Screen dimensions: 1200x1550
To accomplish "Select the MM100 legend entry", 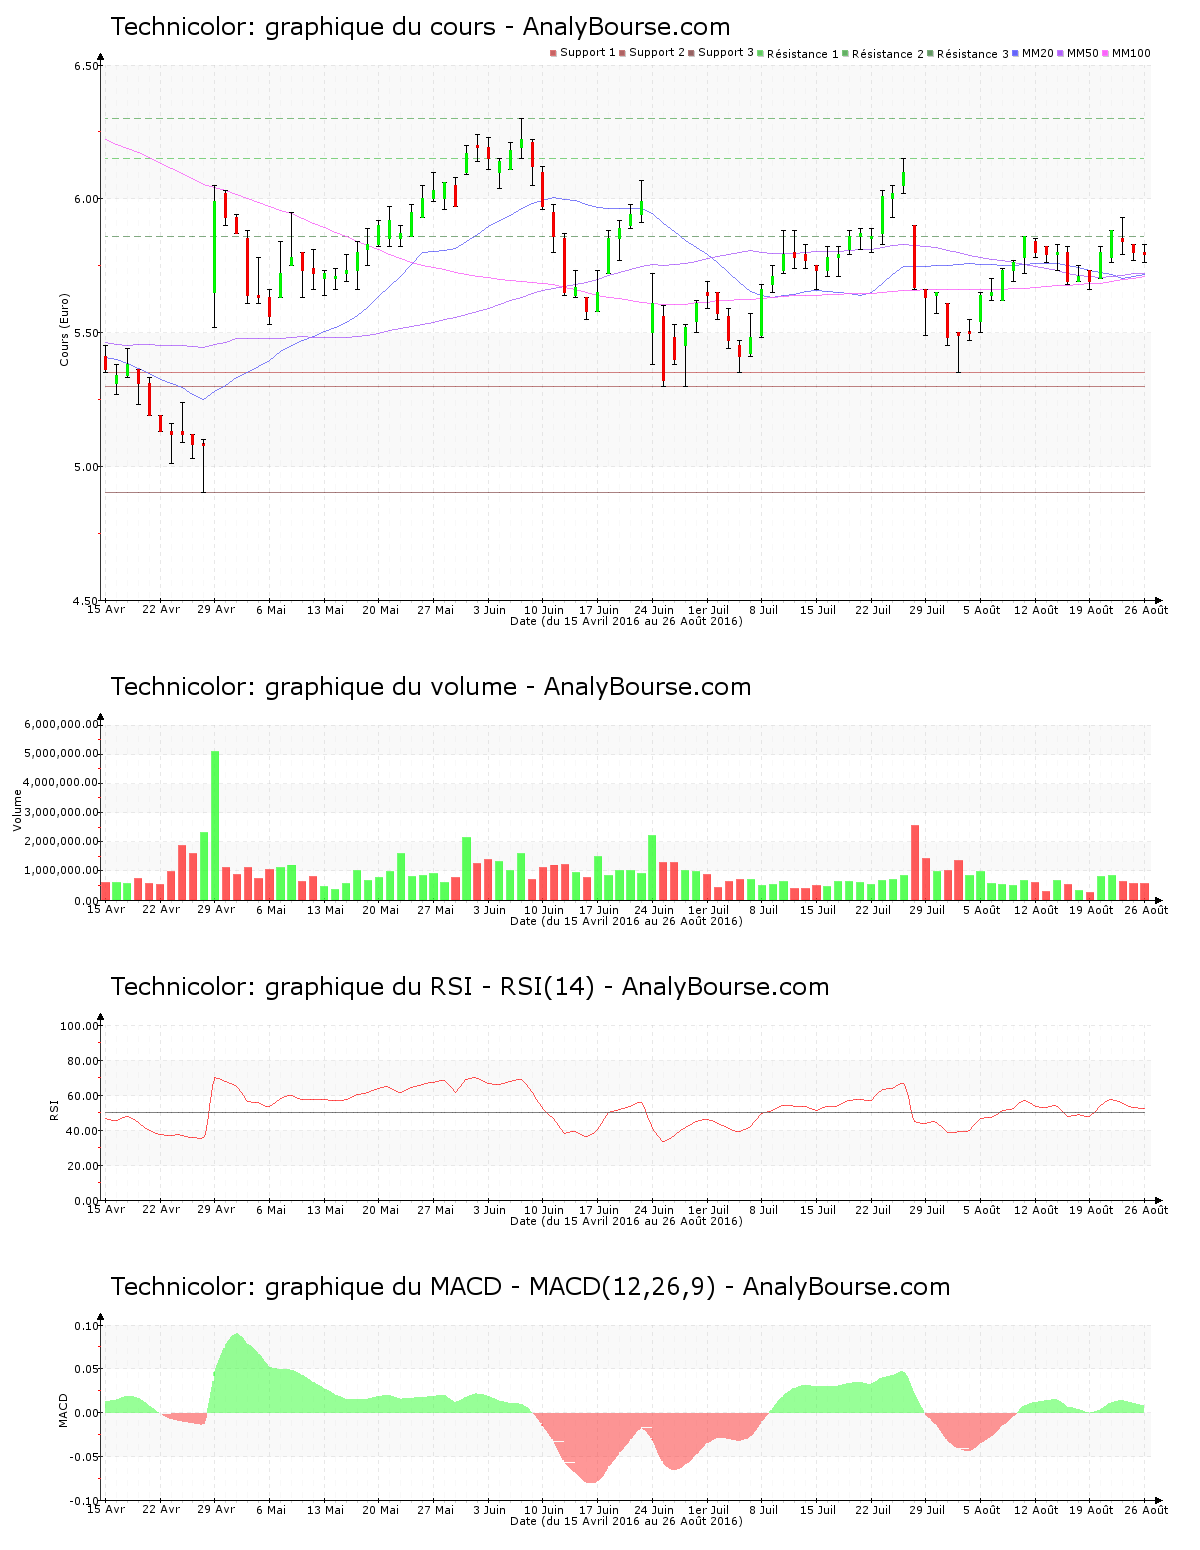I will click(1131, 53).
